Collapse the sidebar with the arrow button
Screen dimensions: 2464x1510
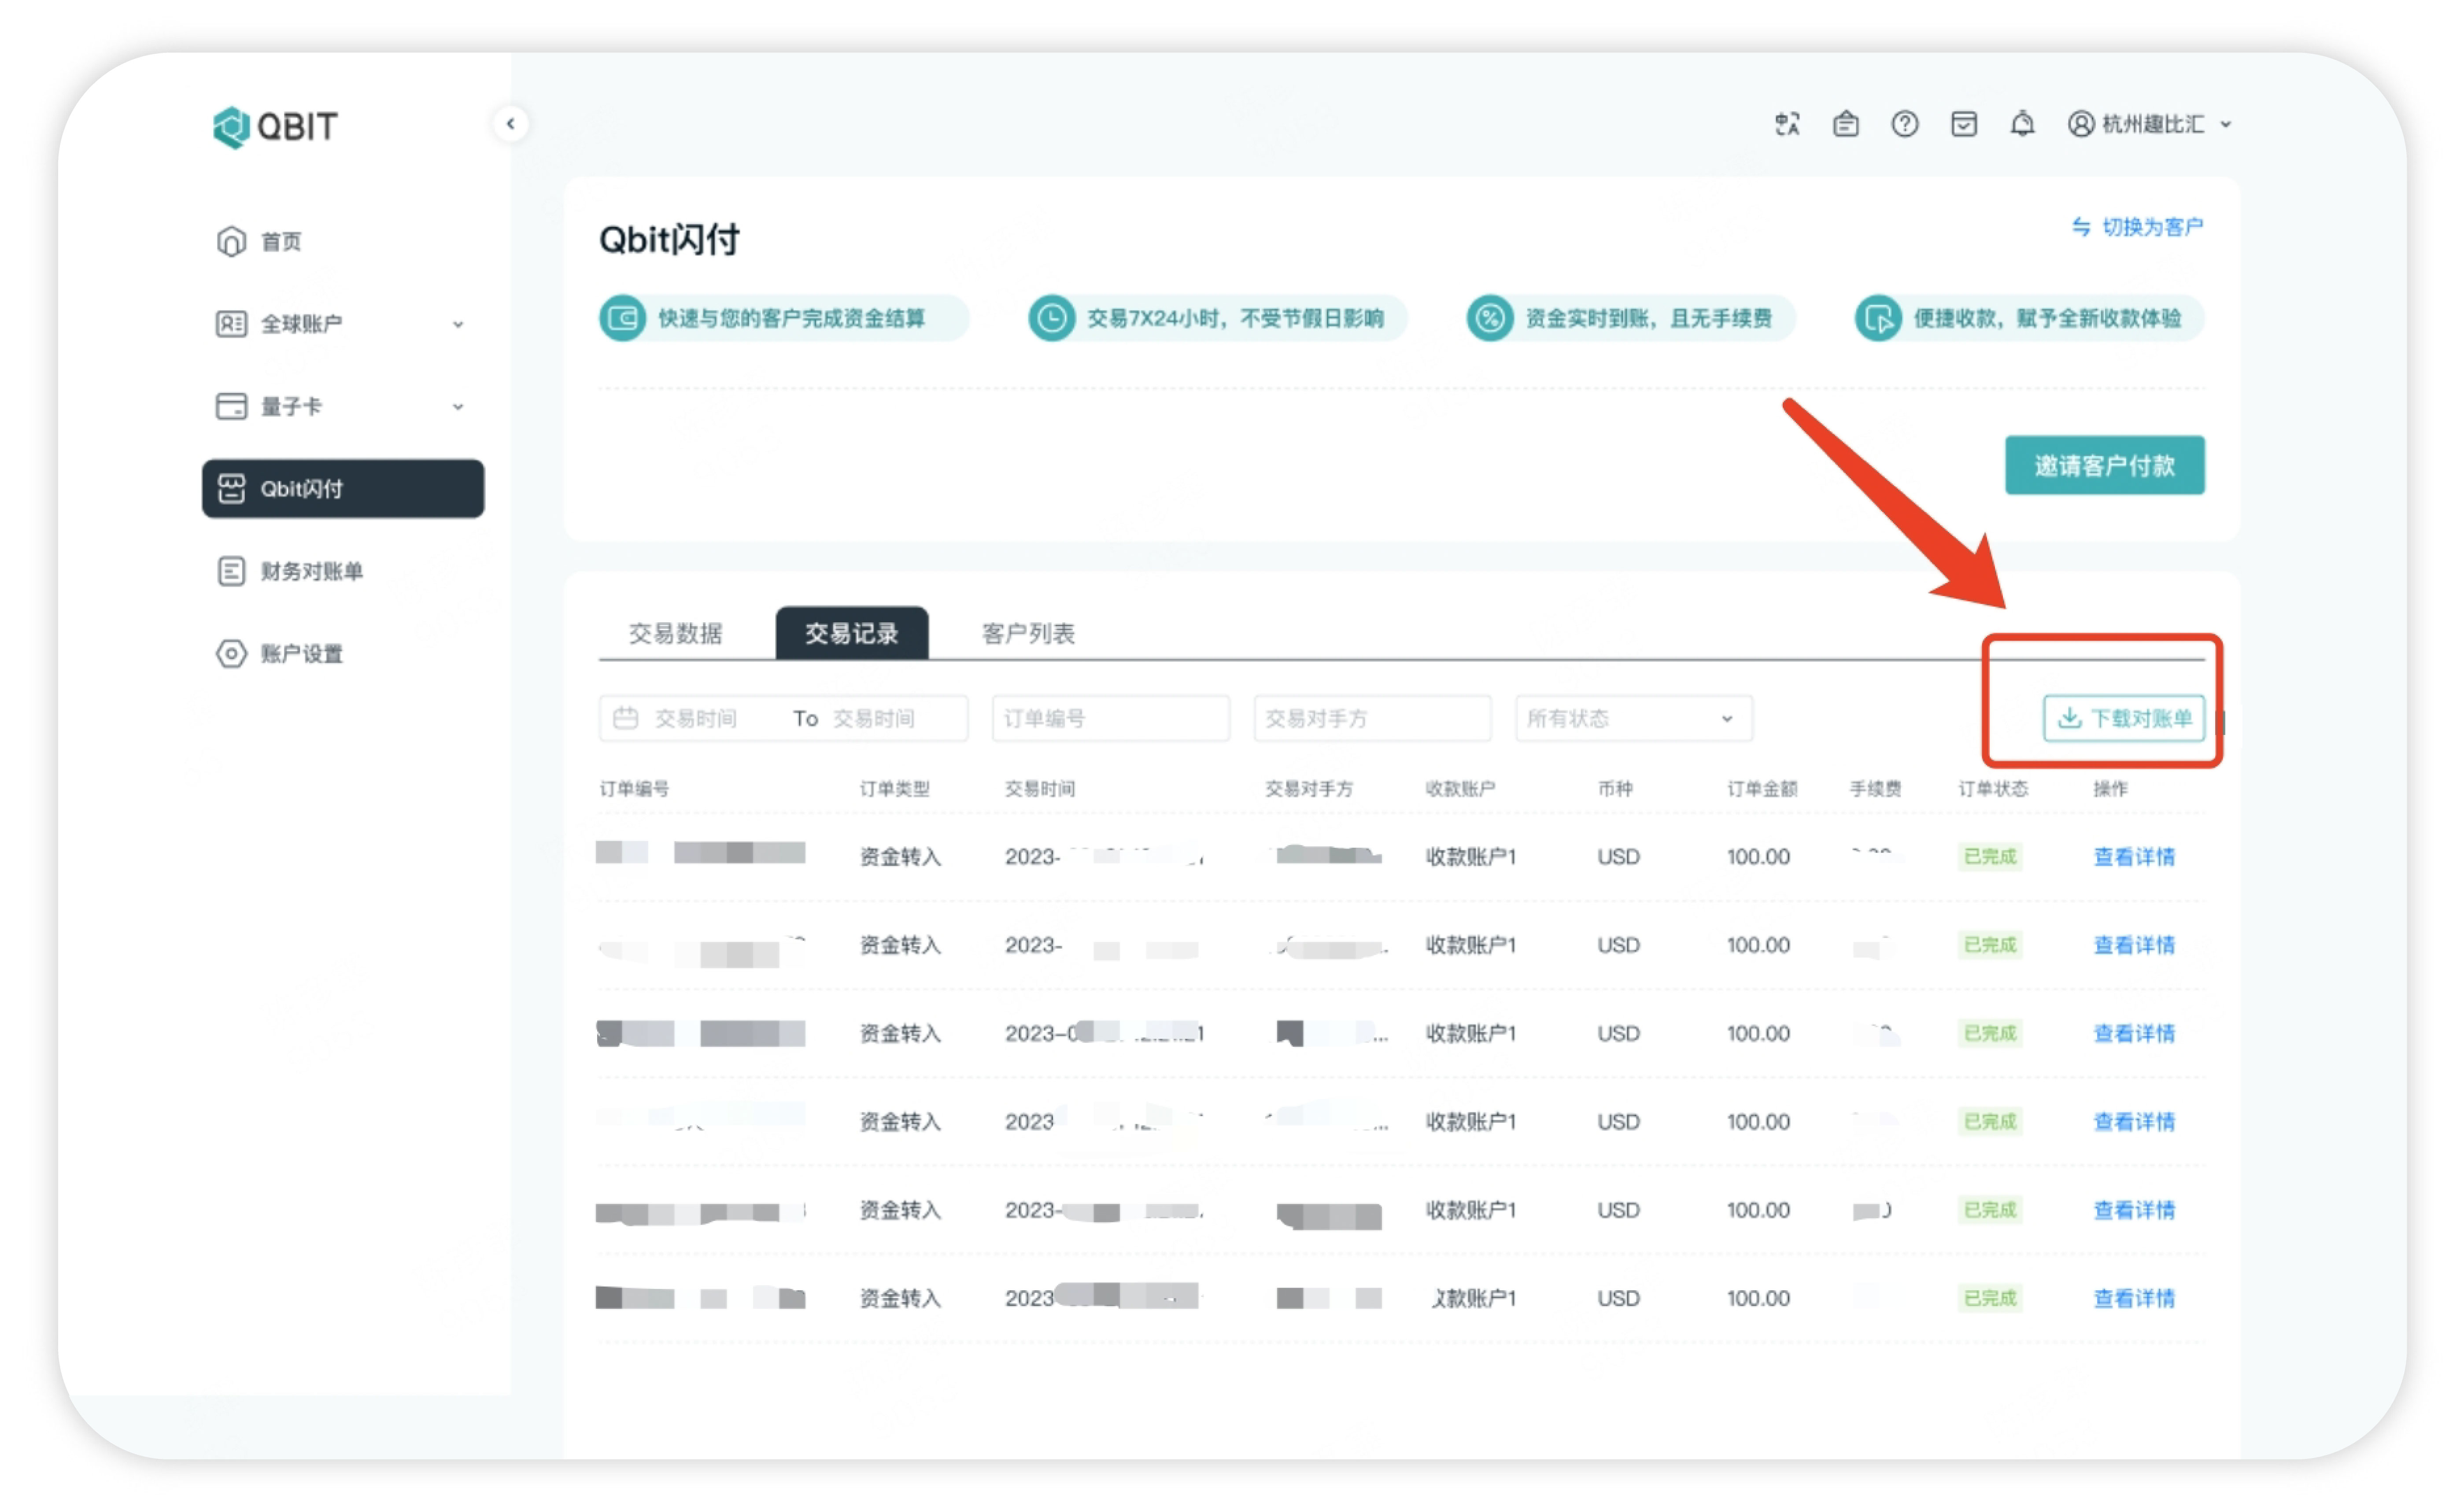[511, 124]
